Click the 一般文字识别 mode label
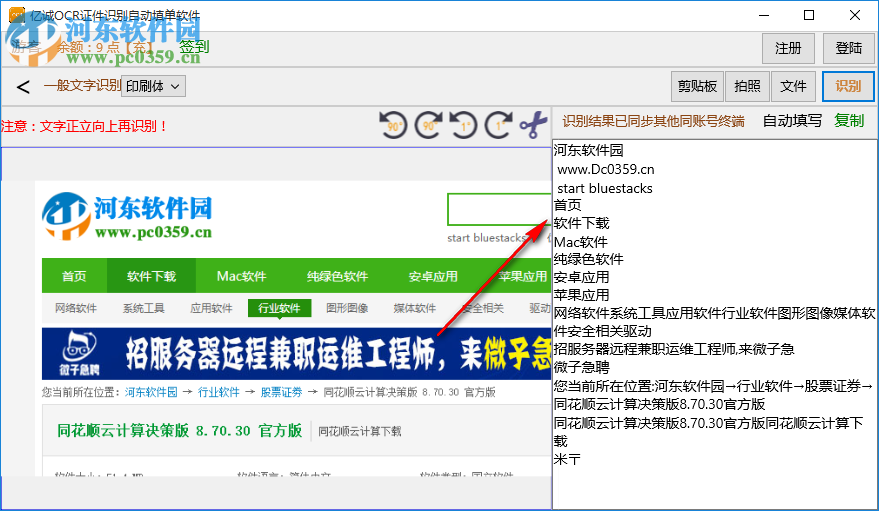 (x=82, y=85)
